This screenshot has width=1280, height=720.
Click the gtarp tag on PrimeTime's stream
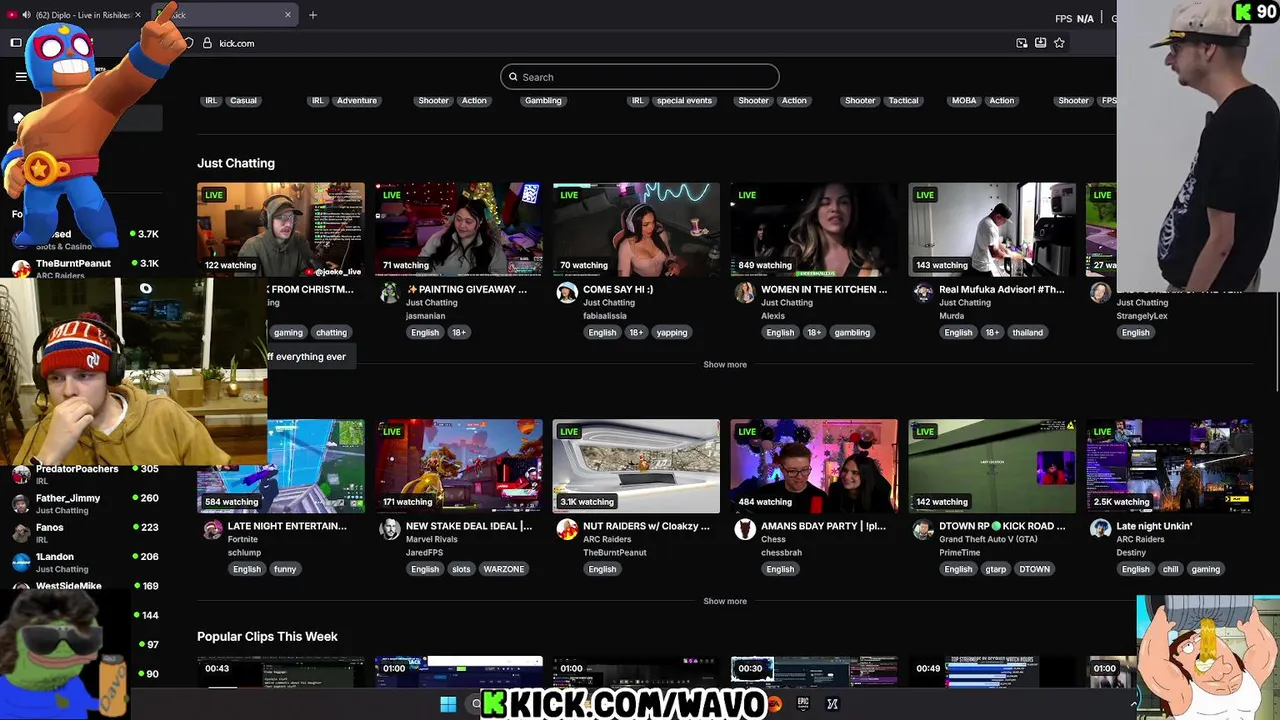[x=996, y=569]
